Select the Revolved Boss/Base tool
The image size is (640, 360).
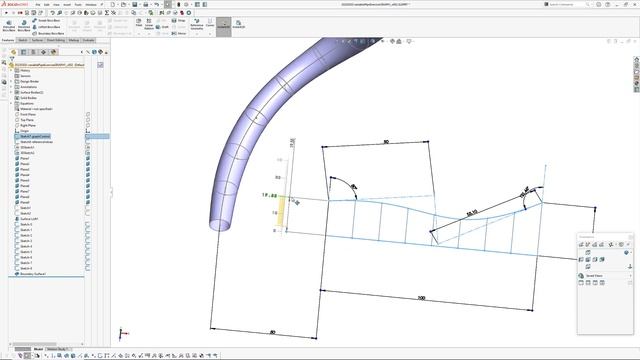(24, 25)
